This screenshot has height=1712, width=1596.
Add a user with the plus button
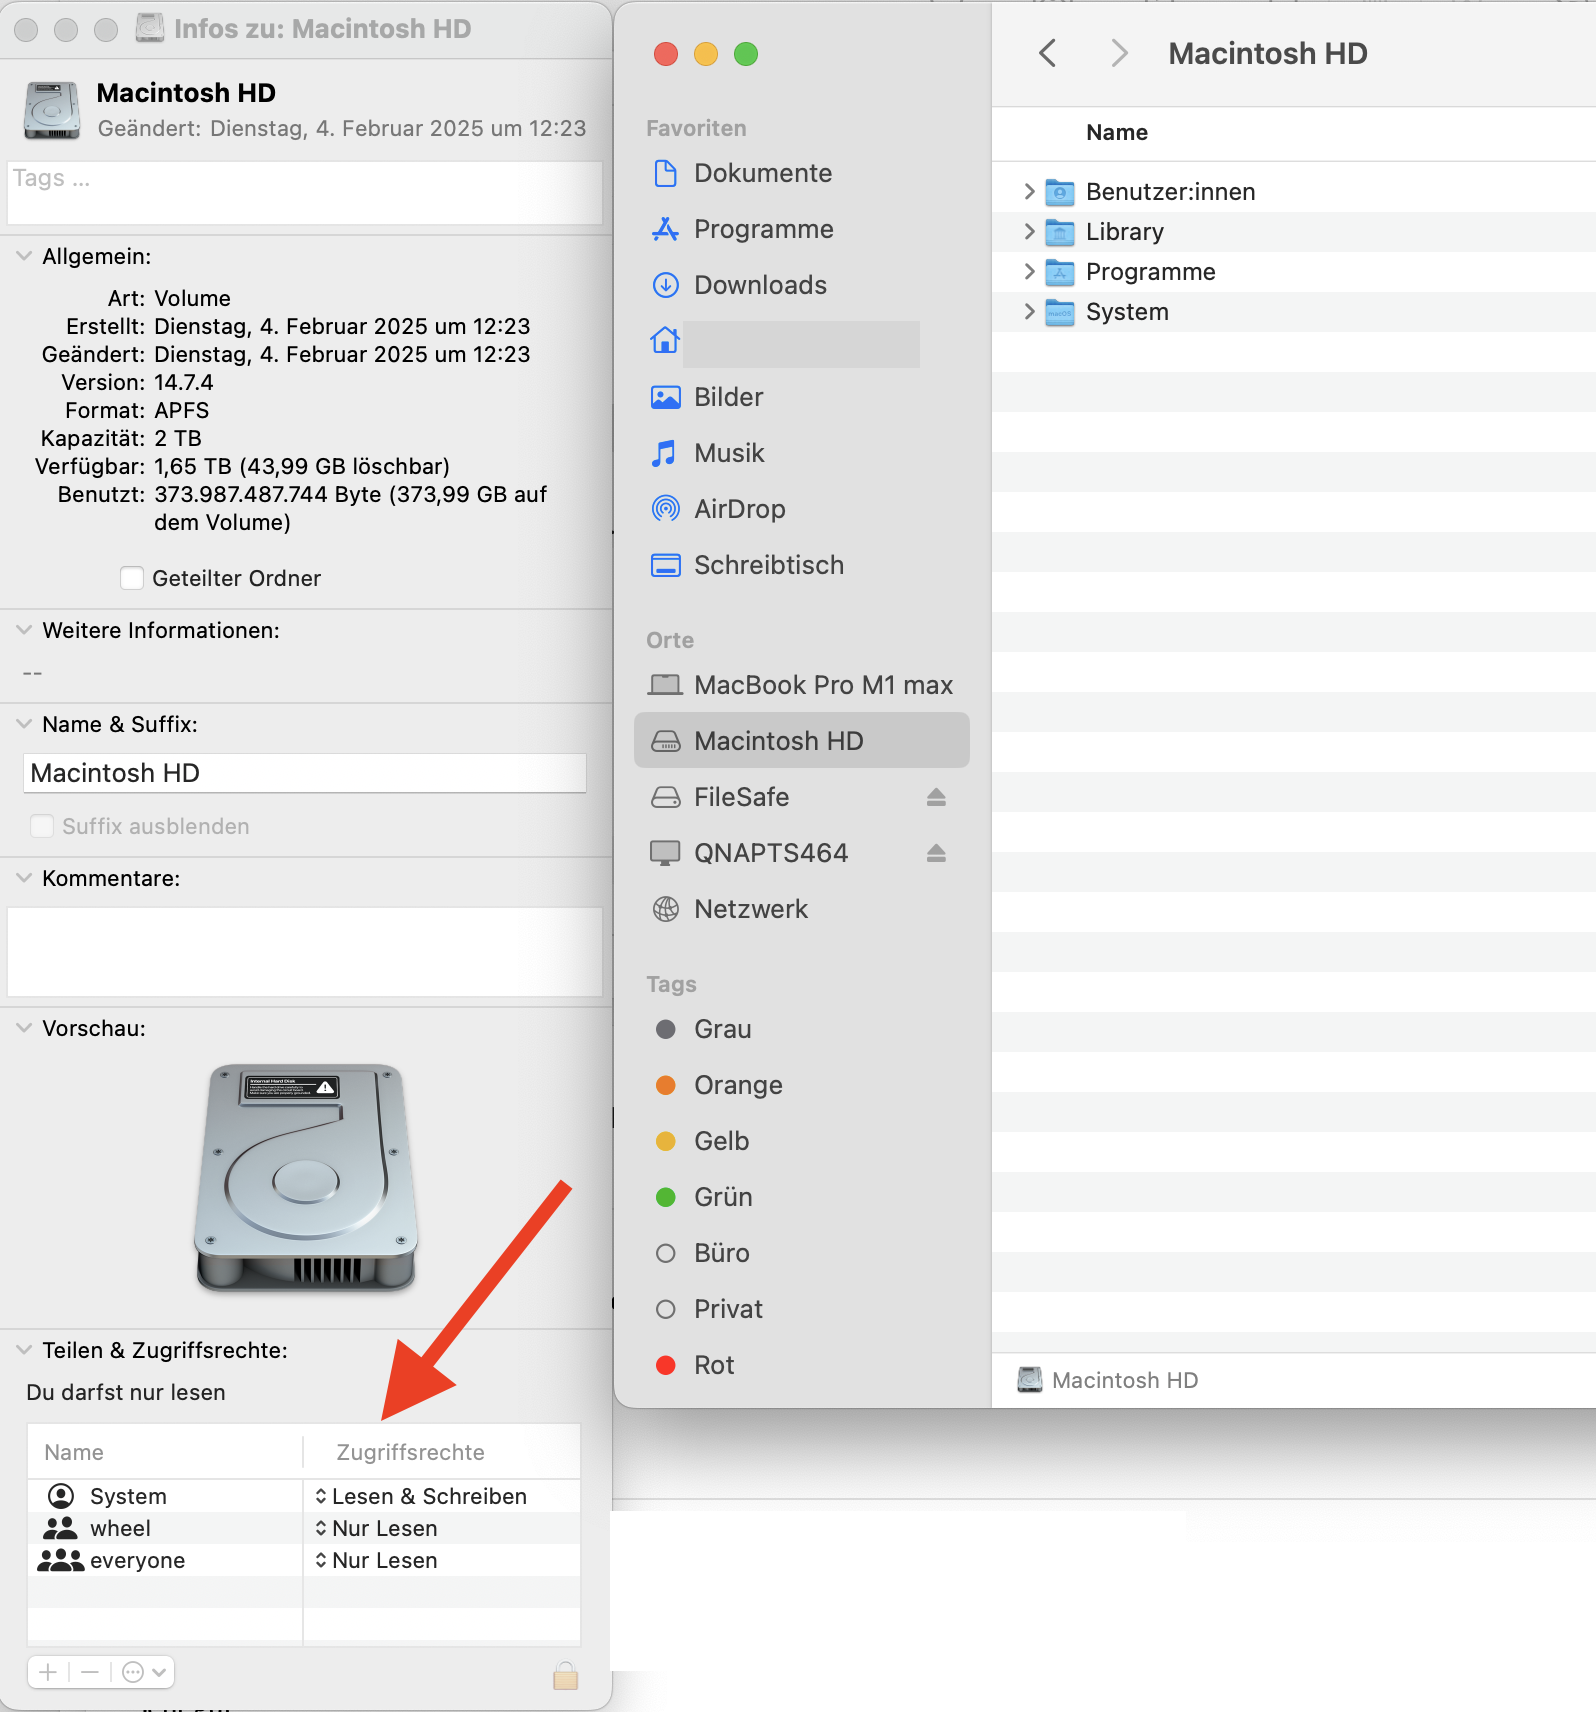(x=48, y=1672)
